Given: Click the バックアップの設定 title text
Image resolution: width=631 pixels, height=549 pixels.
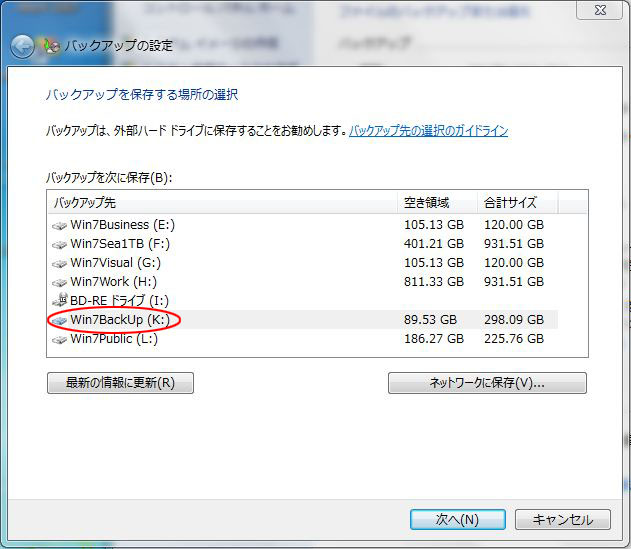Looking at the screenshot, I should [x=119, y=45].
